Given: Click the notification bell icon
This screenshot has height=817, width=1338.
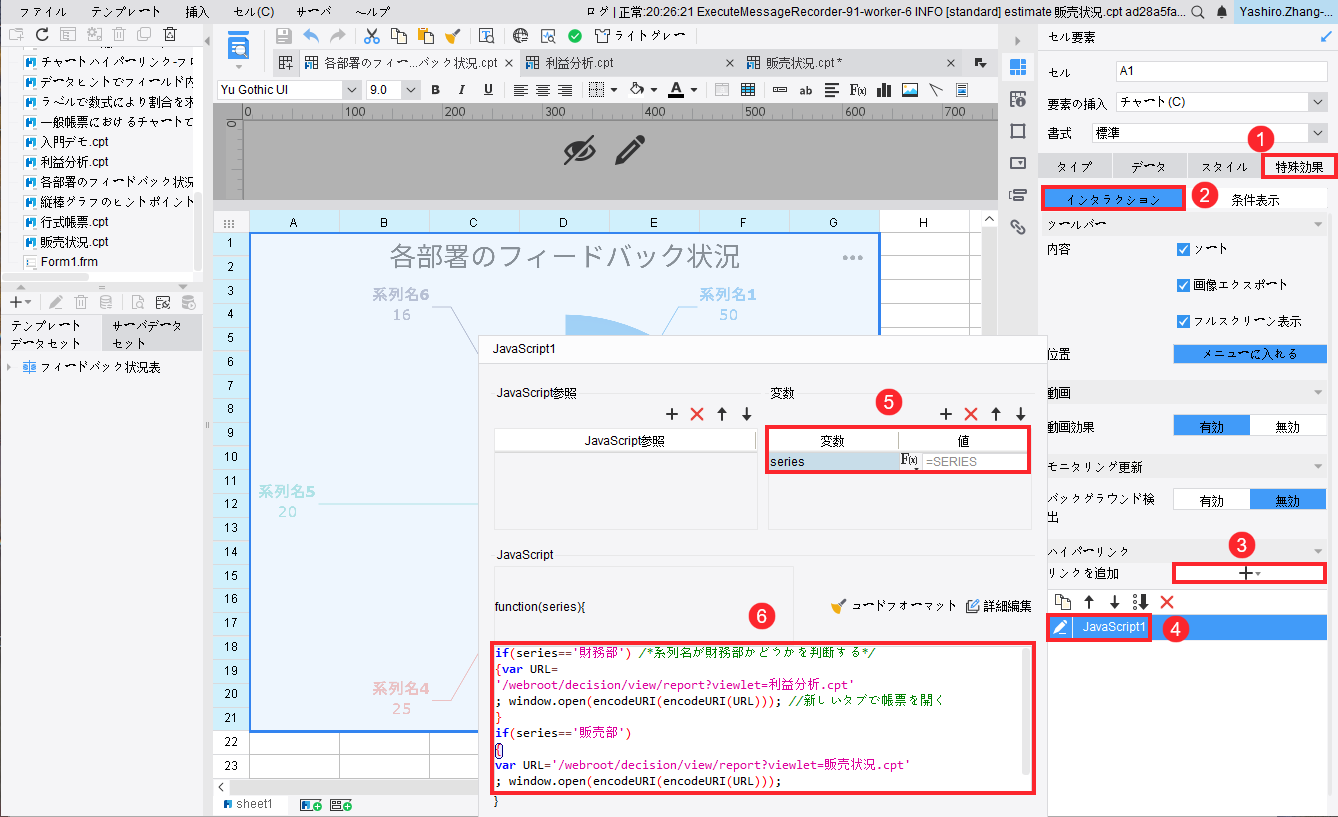Looking at the screenshot, I should (1222, 12).
